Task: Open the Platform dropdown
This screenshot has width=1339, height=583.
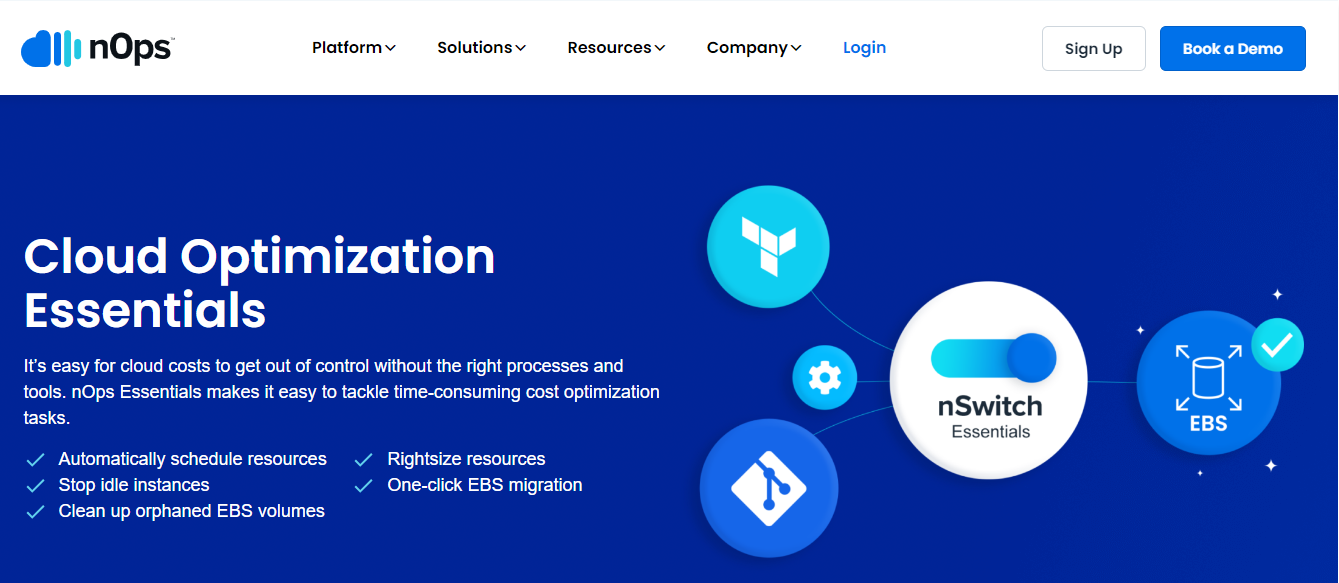Action: pos(353,47)
